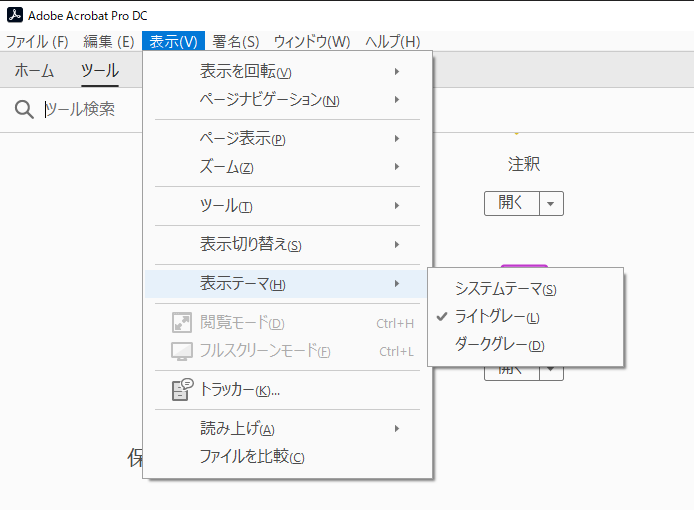The height and width of the screenshot is (510, 694).
Task: Choose ページ表示(P) menu item
Action: [287, 139]
